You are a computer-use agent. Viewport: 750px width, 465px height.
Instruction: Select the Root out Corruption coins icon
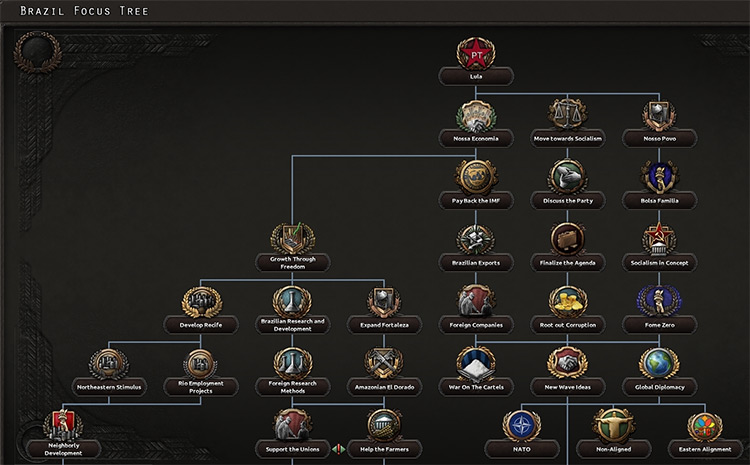tap(568, 302)
